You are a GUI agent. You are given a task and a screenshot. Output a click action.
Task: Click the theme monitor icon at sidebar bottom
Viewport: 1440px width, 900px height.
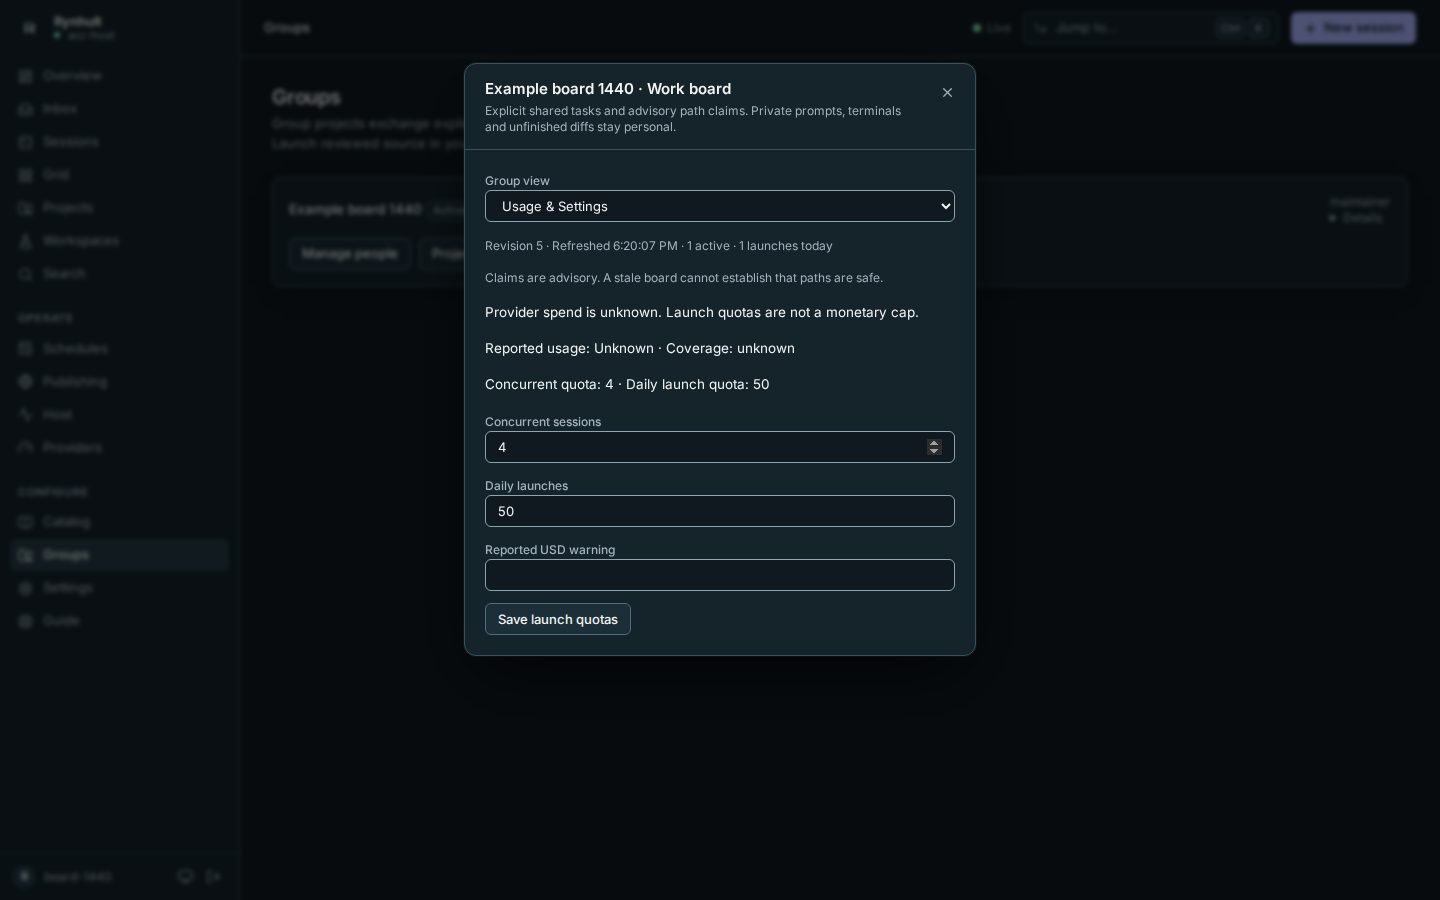pos(185,877)
